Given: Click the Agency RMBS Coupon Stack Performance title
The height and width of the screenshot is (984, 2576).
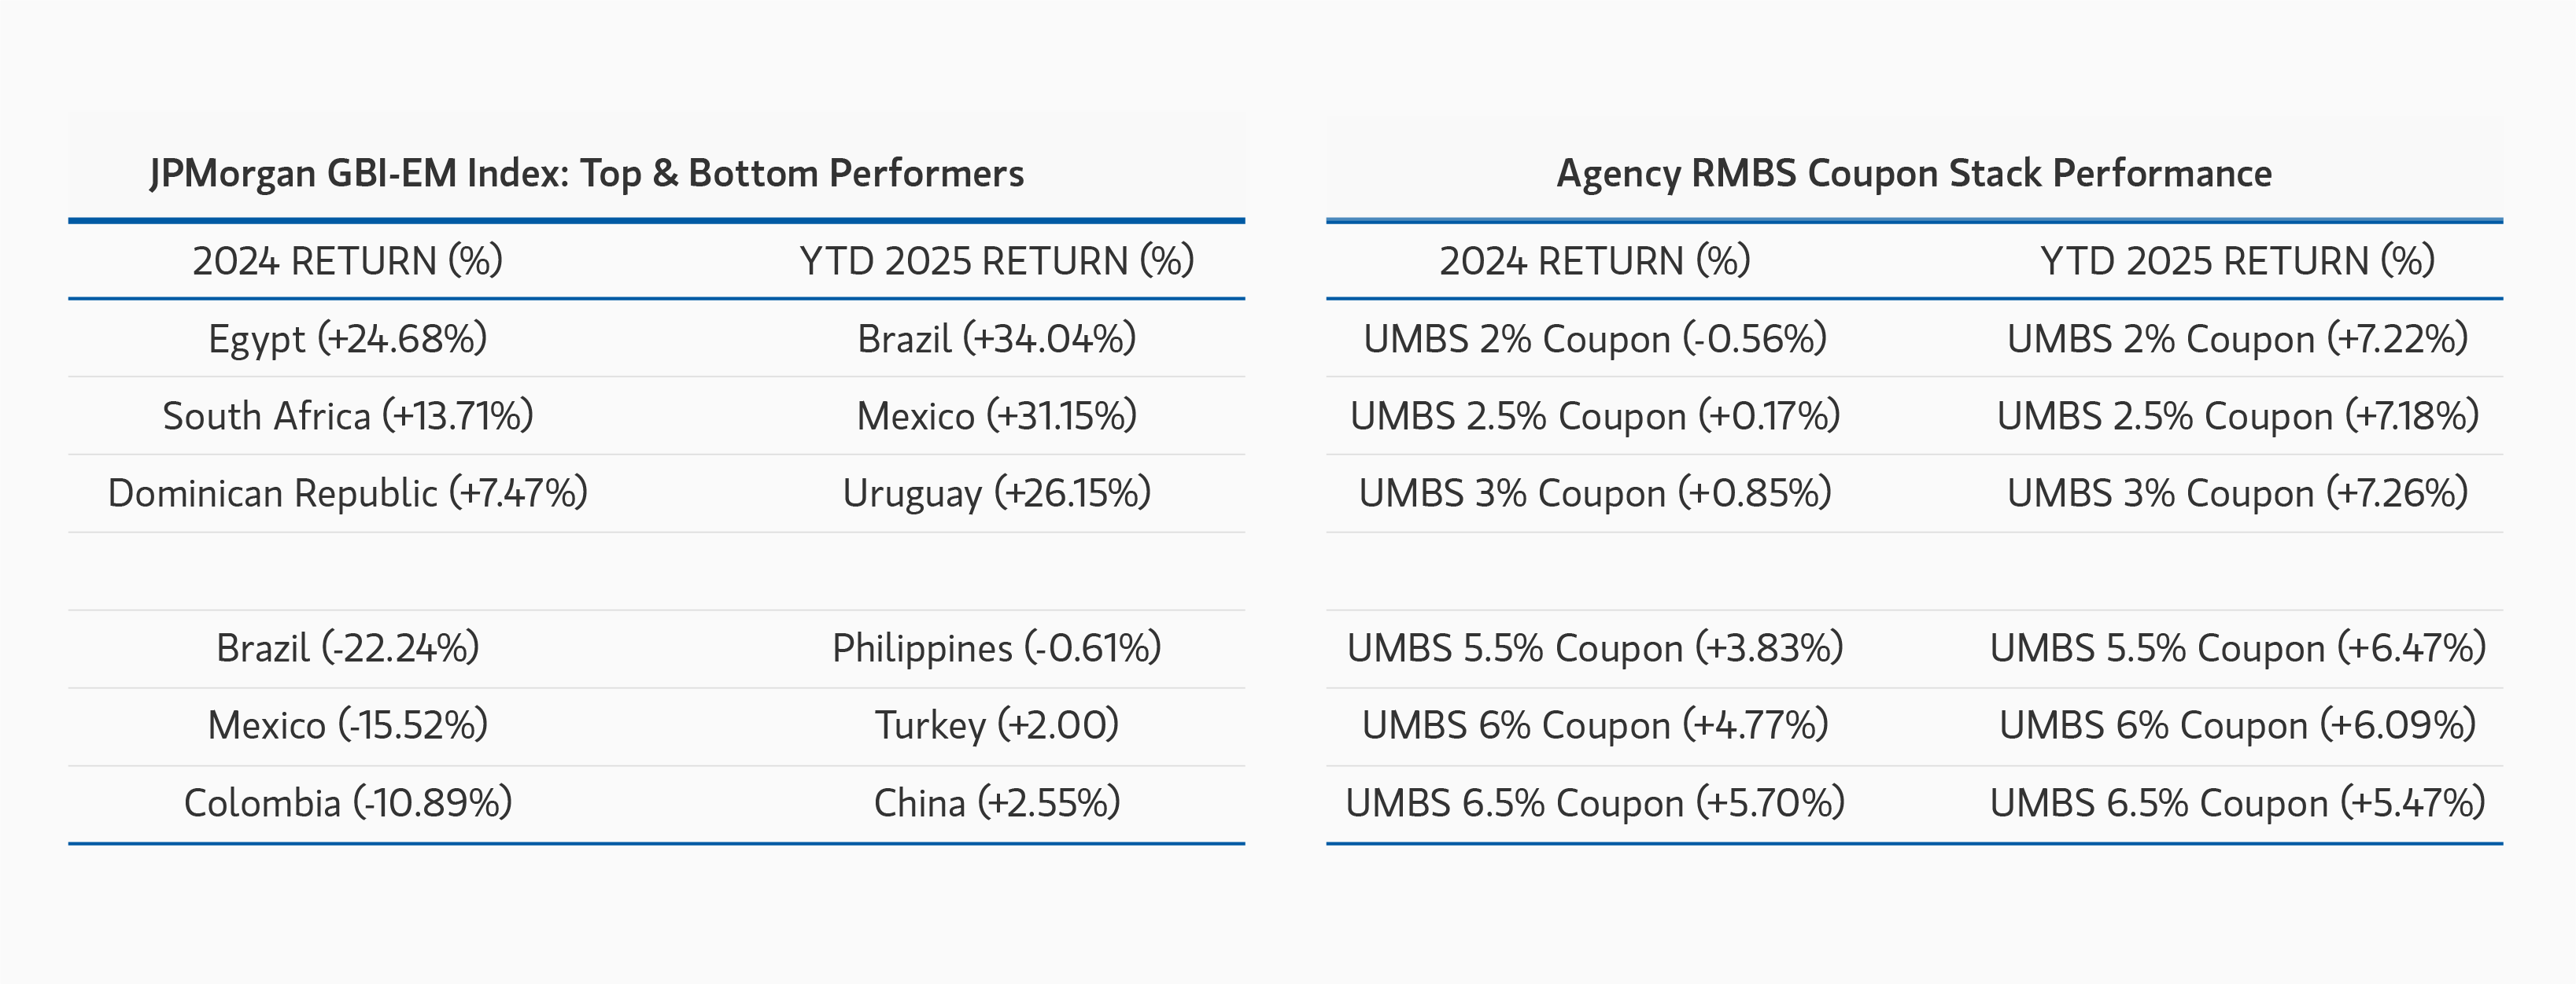Looking at the screenshot, I should pos(1913,174).
